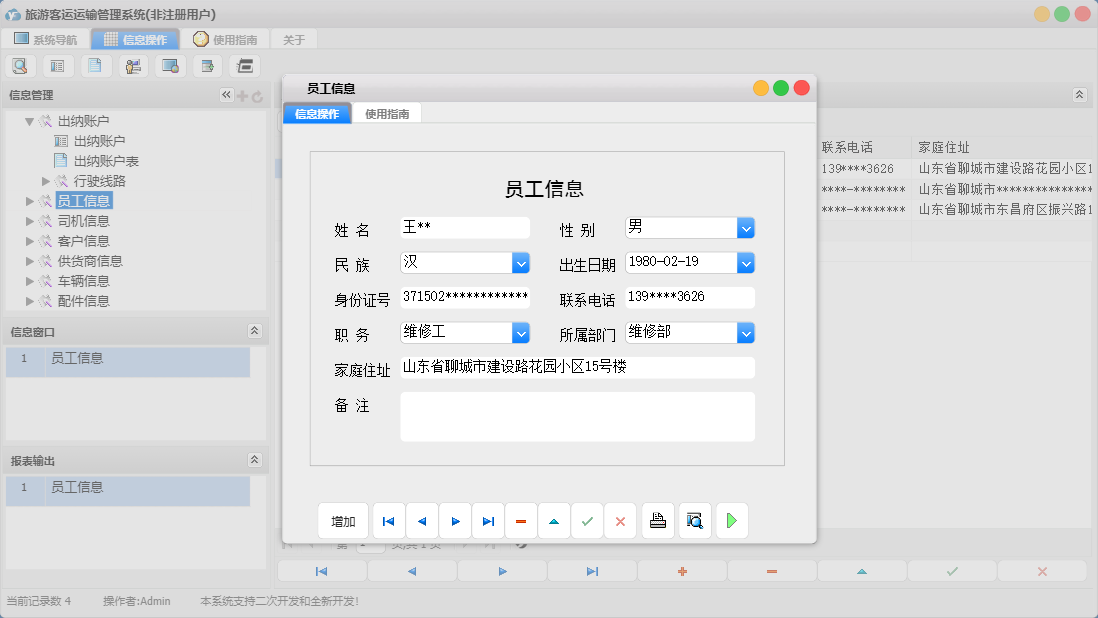Click the add plus icon on the 信息管理 panel header
The image size is (1098, 618).
[244, 95]
